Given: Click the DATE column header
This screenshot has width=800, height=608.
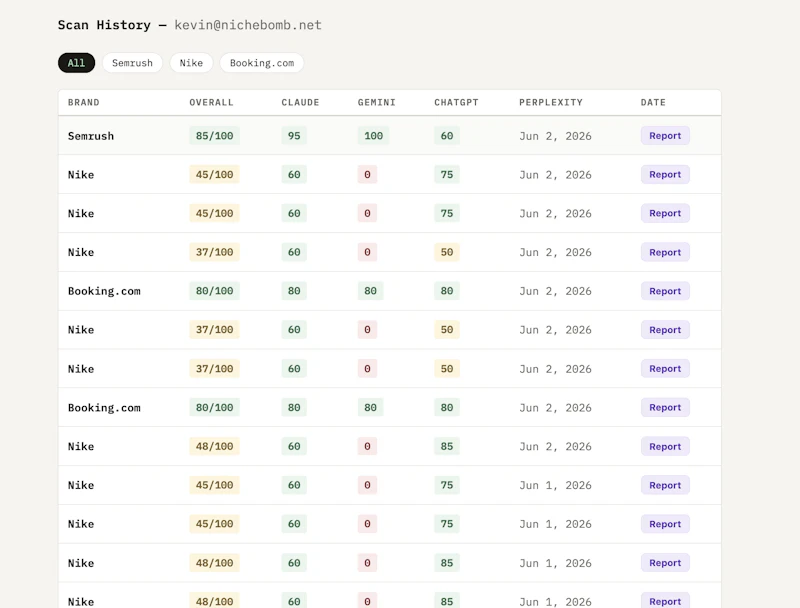Looking at the screenshot, I should coord(653,102).
